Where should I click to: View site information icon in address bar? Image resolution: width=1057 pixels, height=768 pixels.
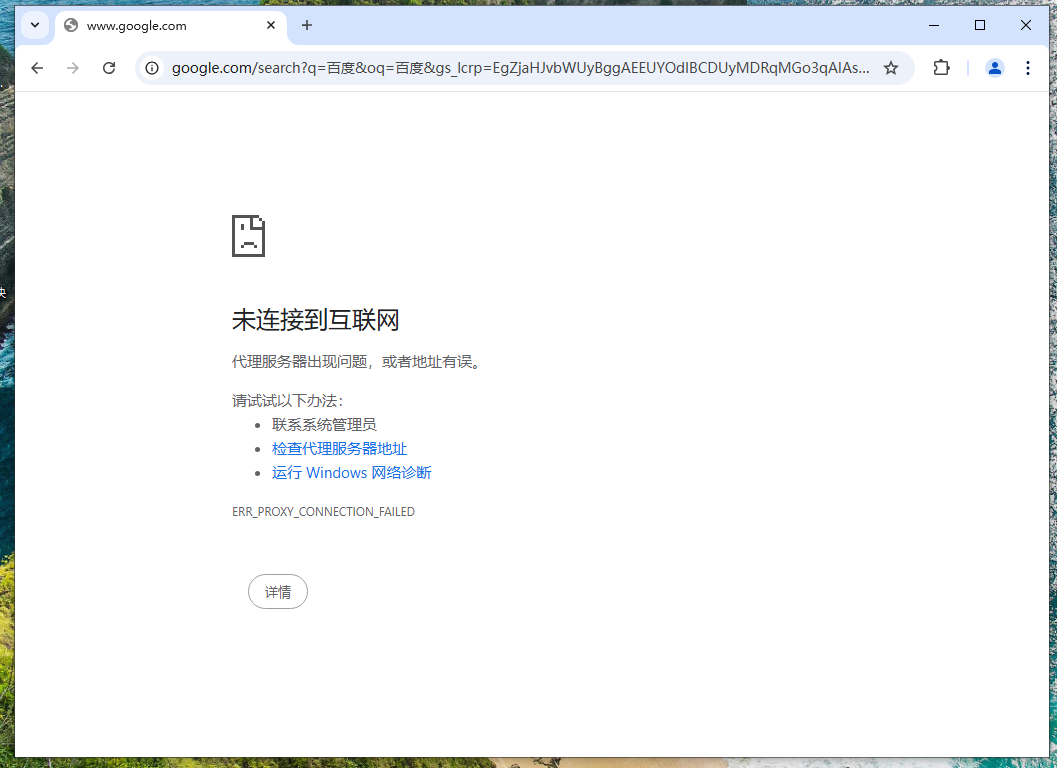coord(152,68)
